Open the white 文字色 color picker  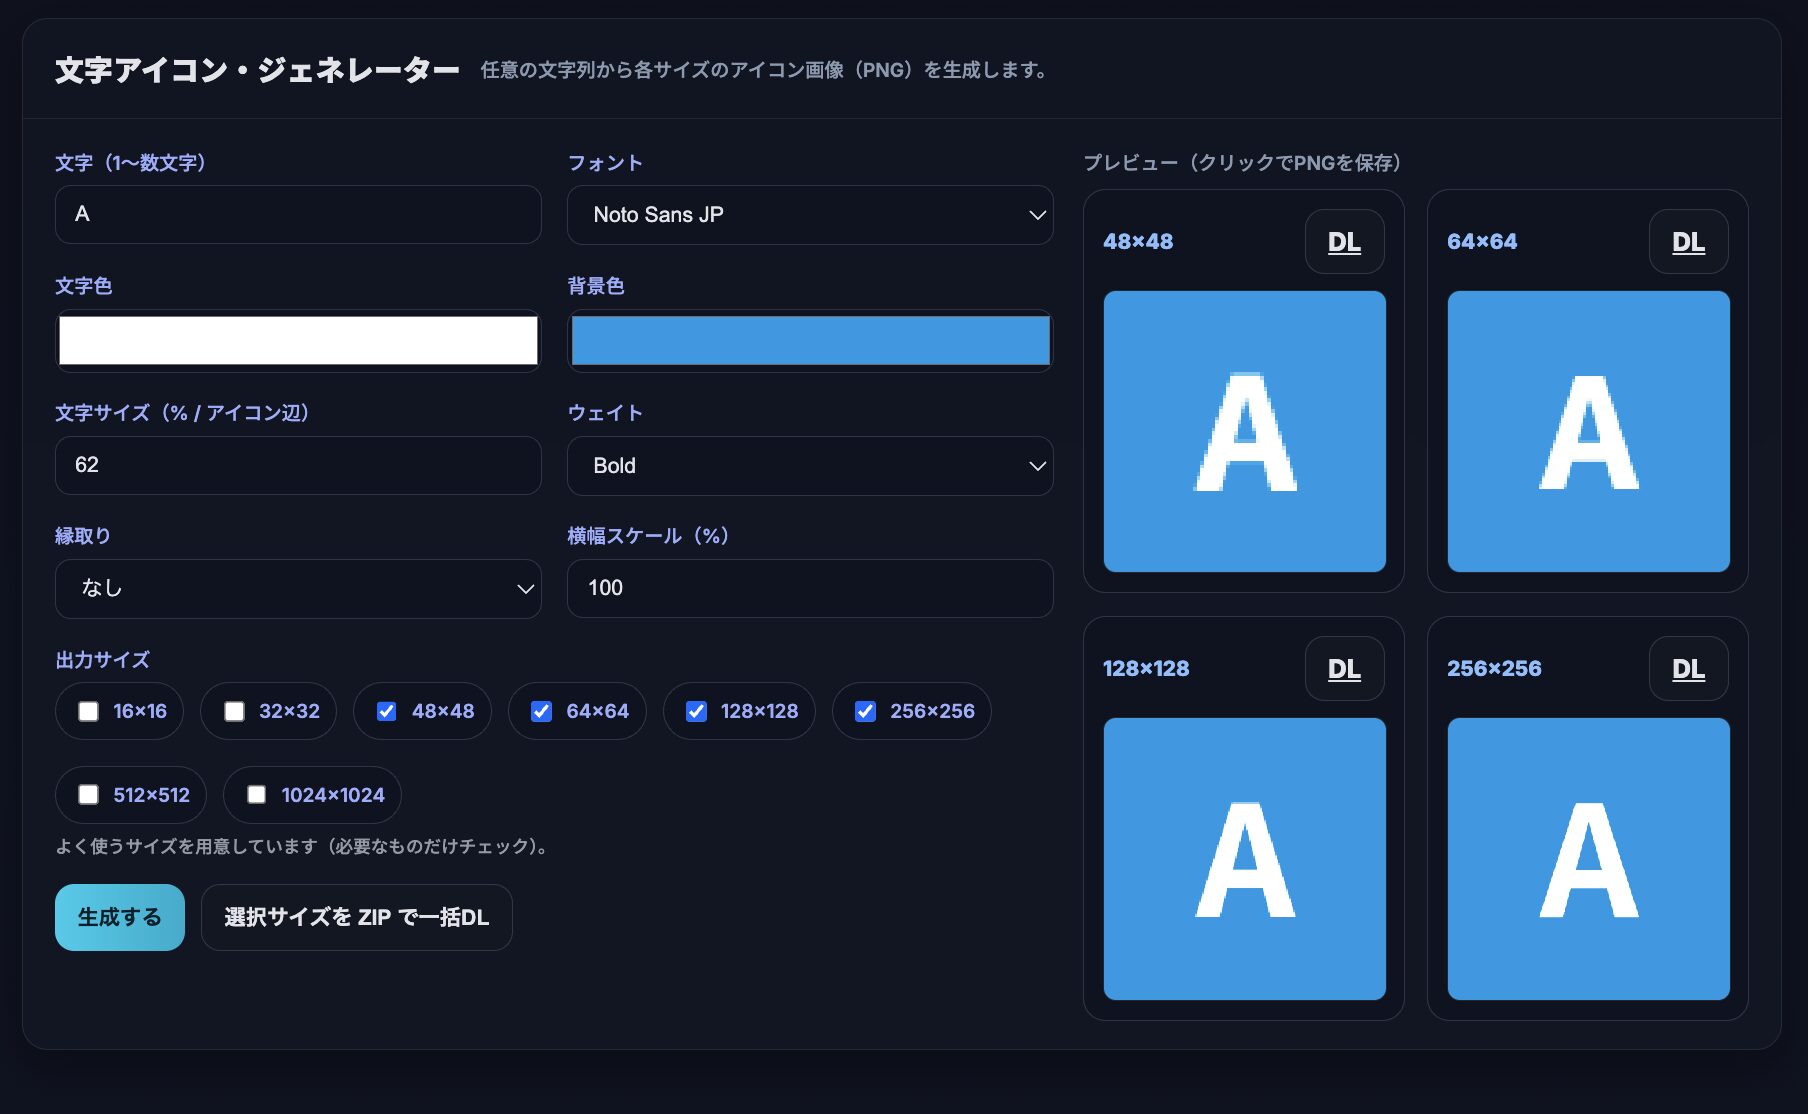point(298,341)
